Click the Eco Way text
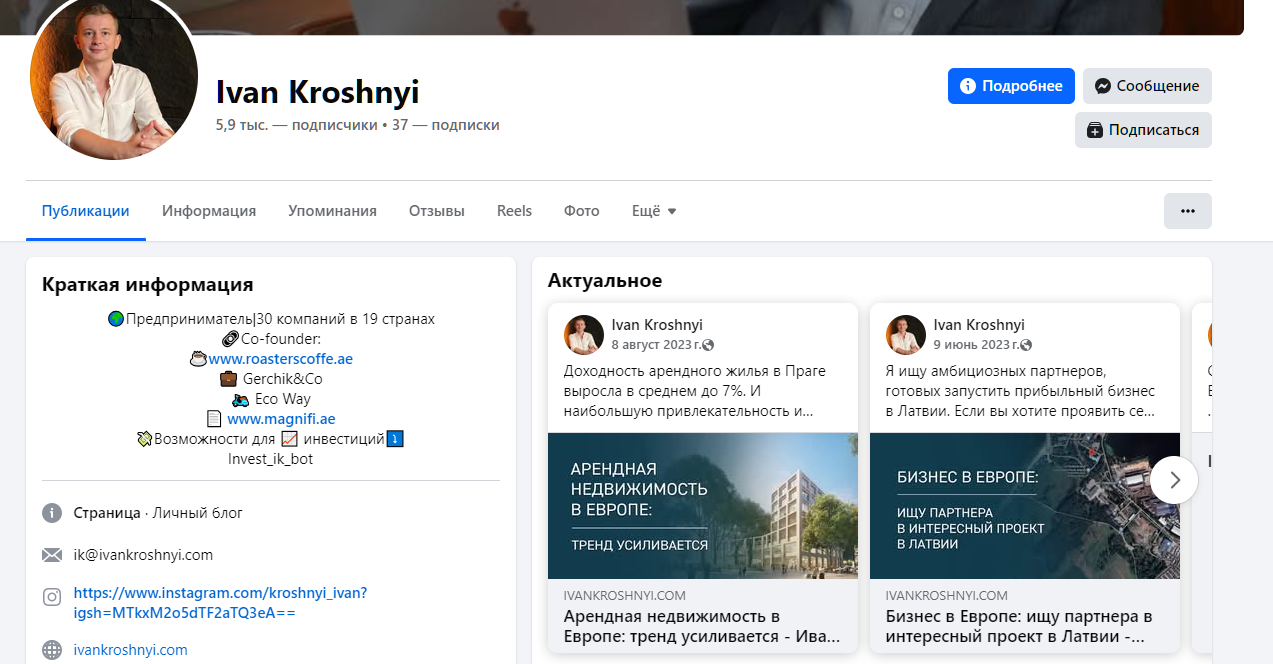 tap(283, 399)
